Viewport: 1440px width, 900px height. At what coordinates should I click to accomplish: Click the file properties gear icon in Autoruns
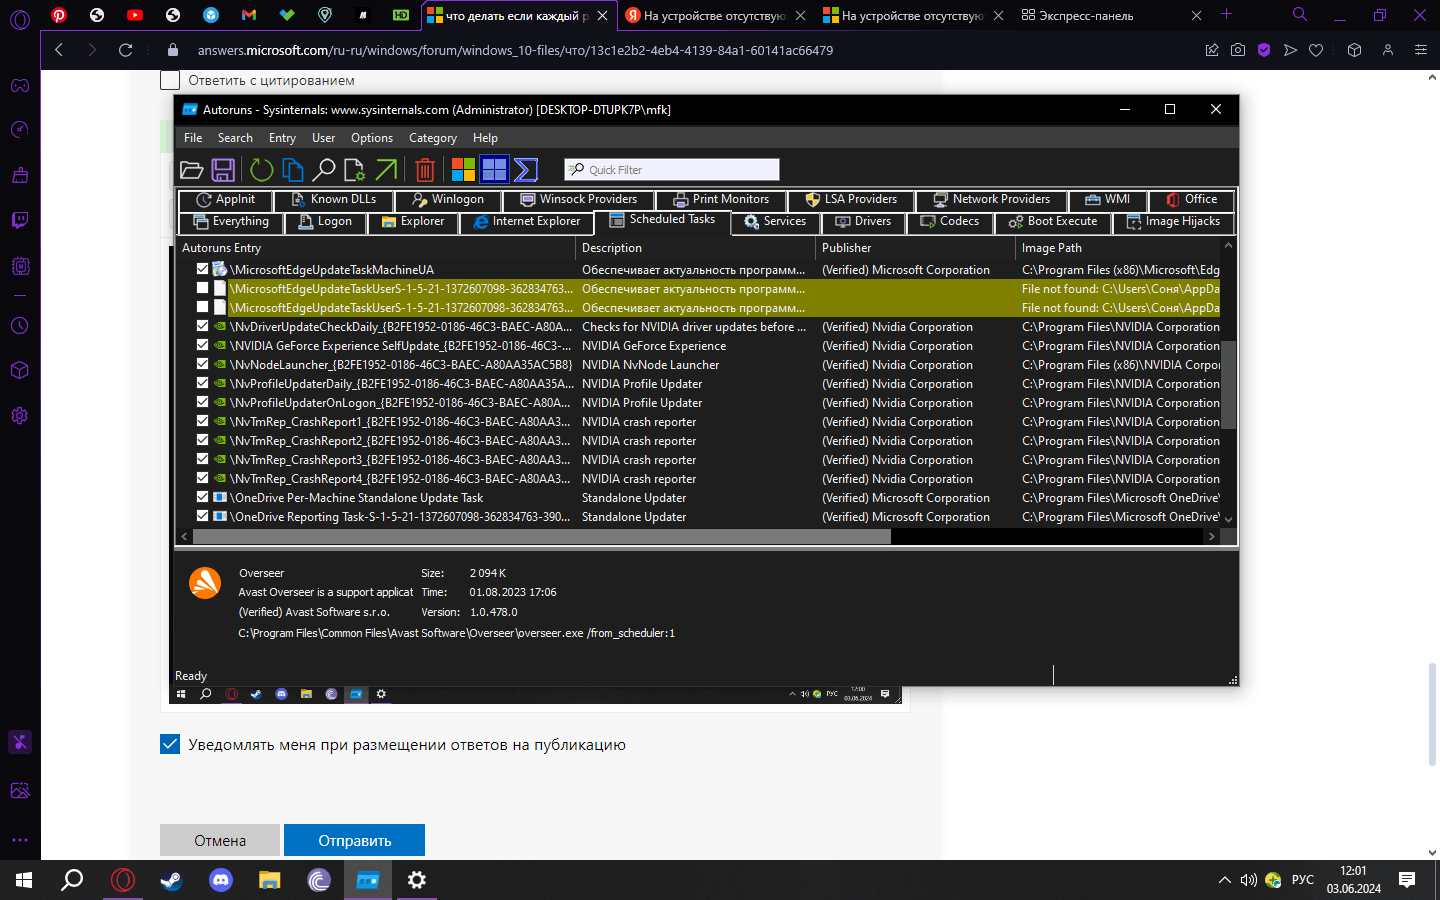pos(354,170)
